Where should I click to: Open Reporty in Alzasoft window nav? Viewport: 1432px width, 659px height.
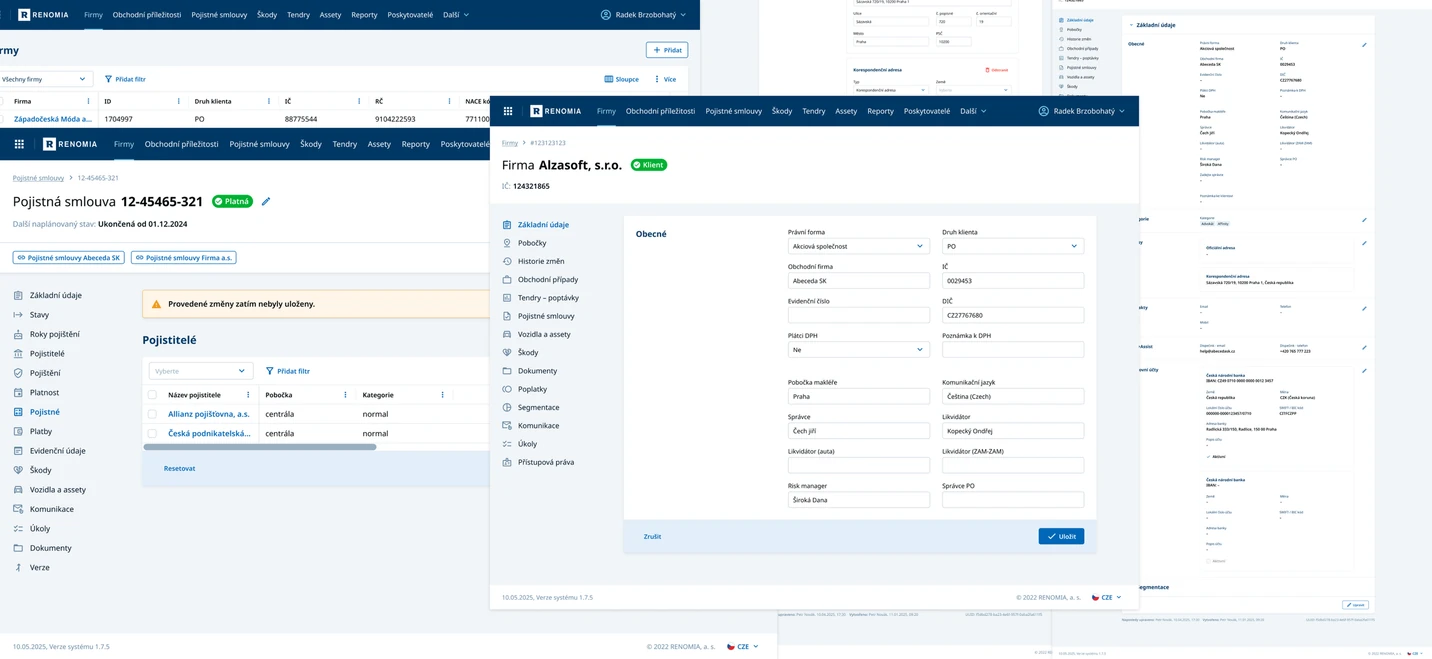pyautogui.click(x=880, y=111)
